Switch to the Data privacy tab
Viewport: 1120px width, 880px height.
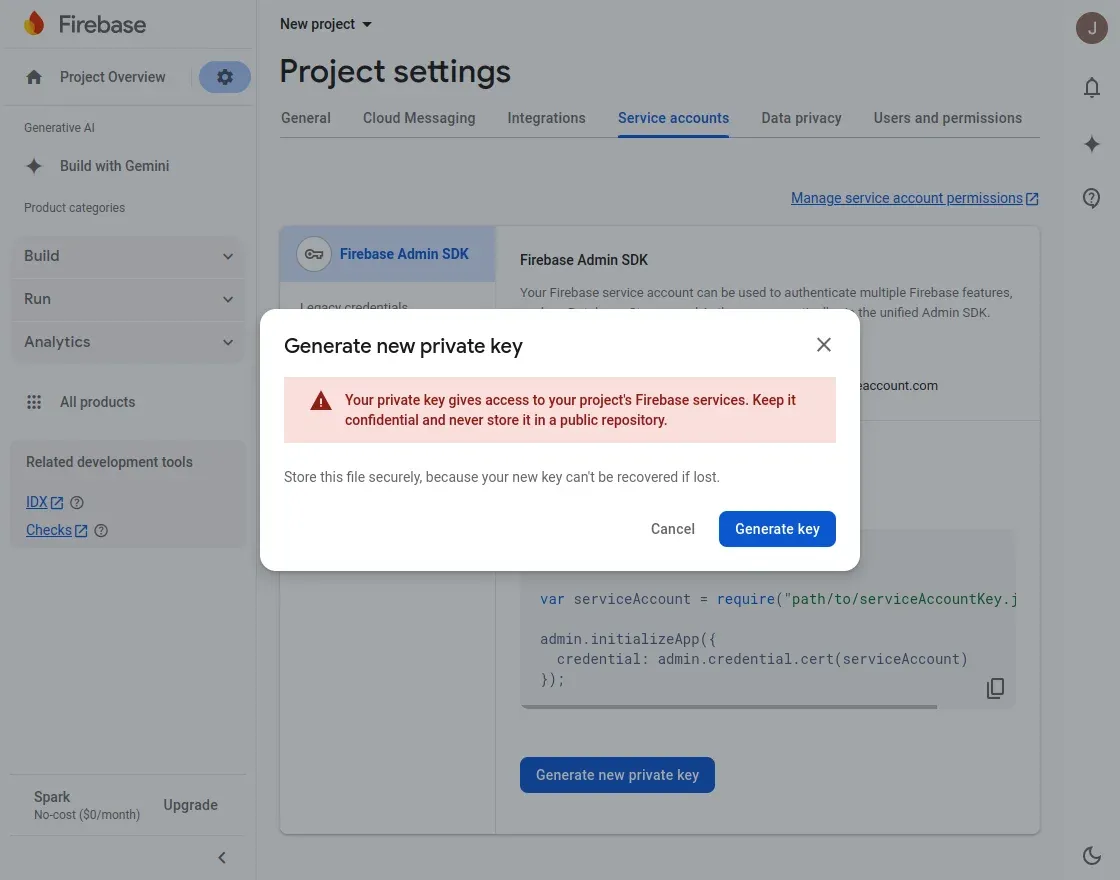point(801,118)
